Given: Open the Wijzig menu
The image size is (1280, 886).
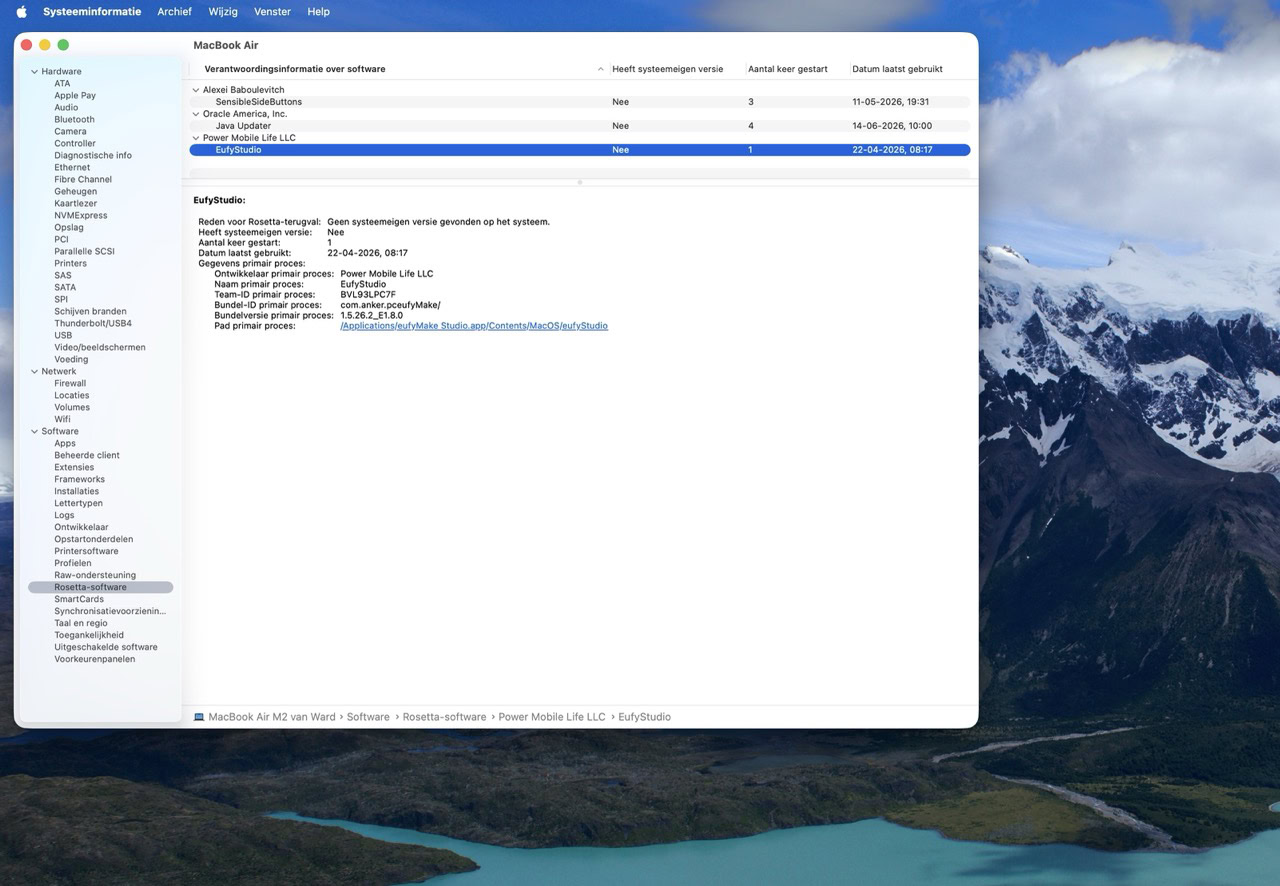Looking at the screenshot, I should pos(223,12).
